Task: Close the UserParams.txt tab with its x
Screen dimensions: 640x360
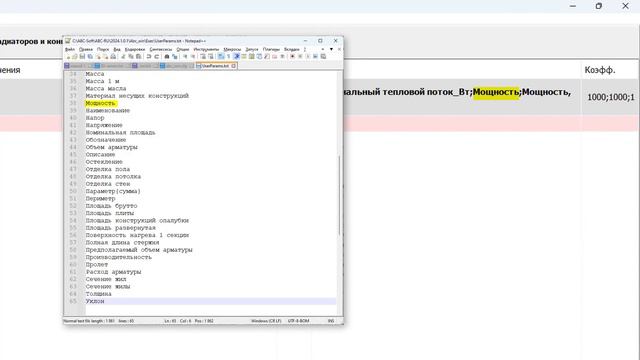Action: [x=234, y=66]
